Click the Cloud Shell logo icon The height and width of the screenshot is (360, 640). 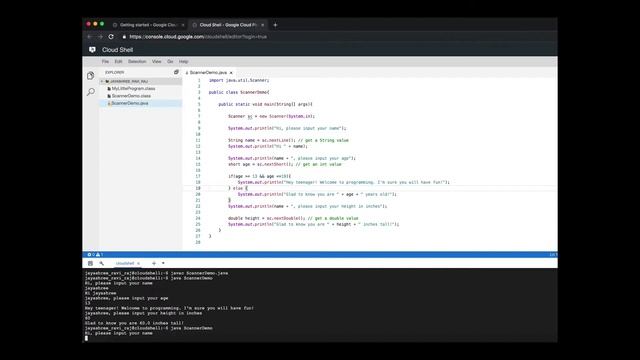point(92,50)
